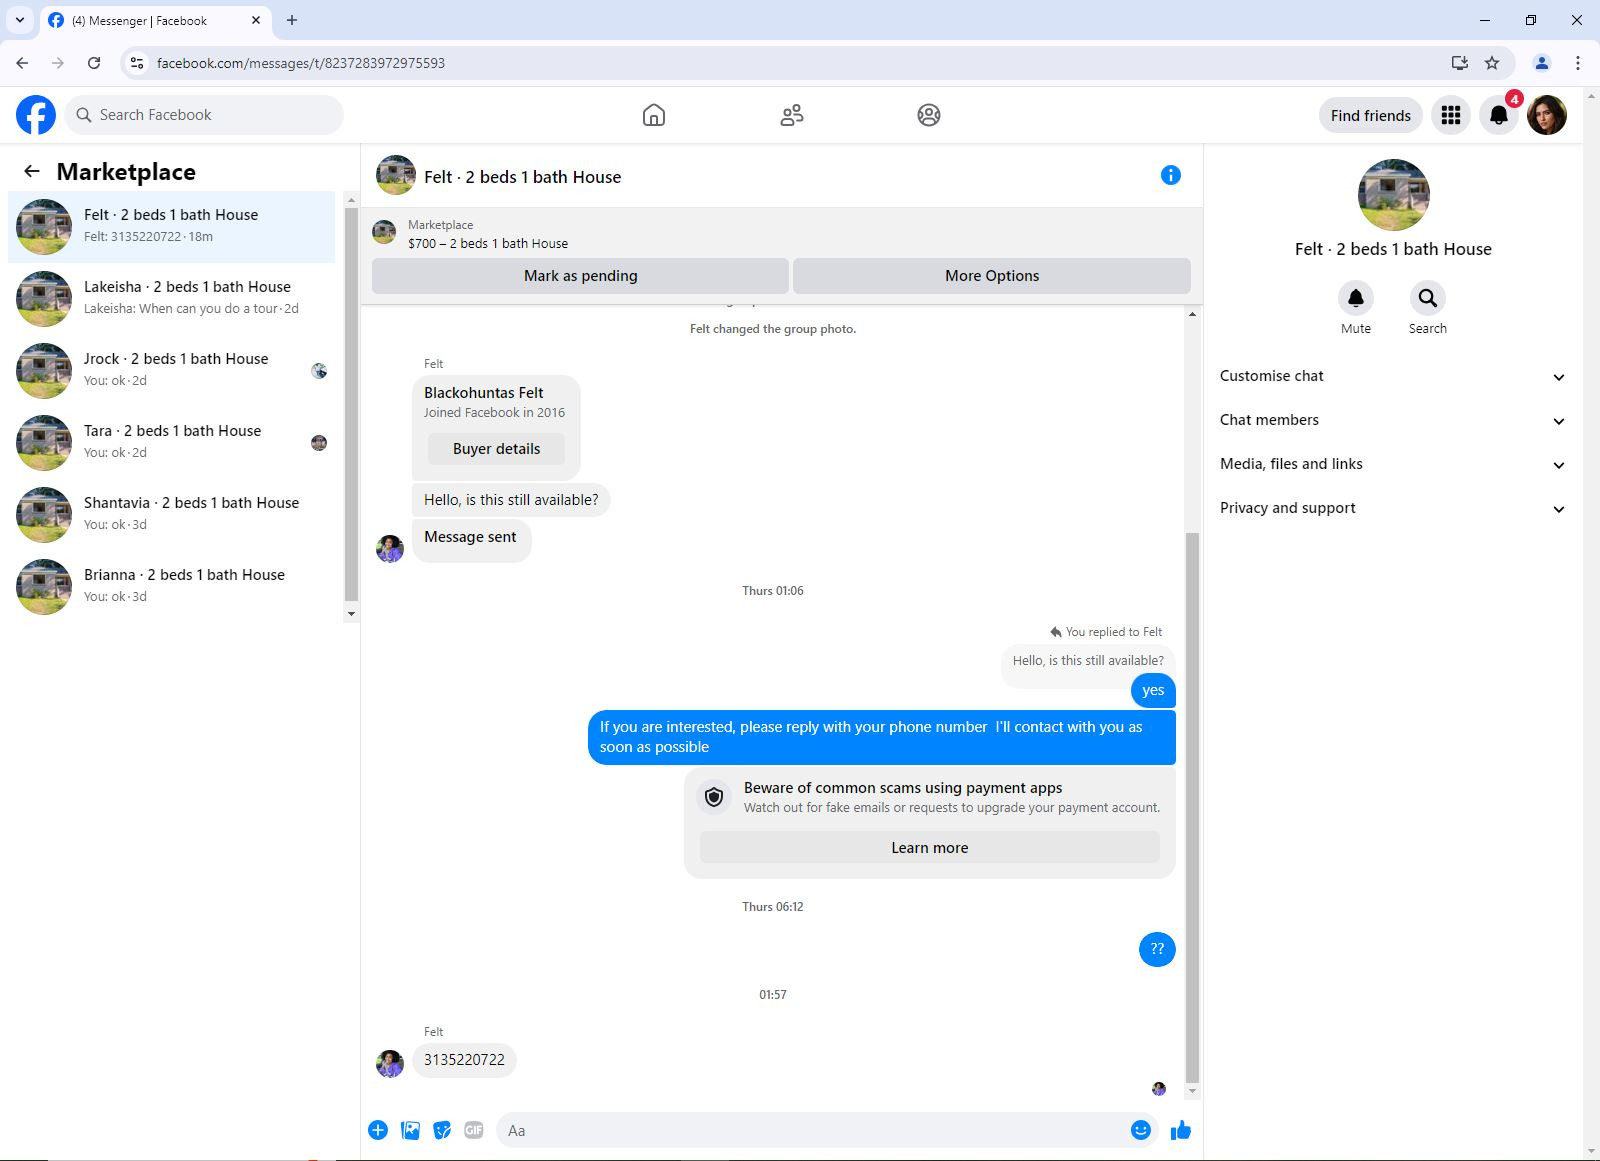Click the Find friends button
This screenshot has height=1161, width=1600.
[1371, 115]
